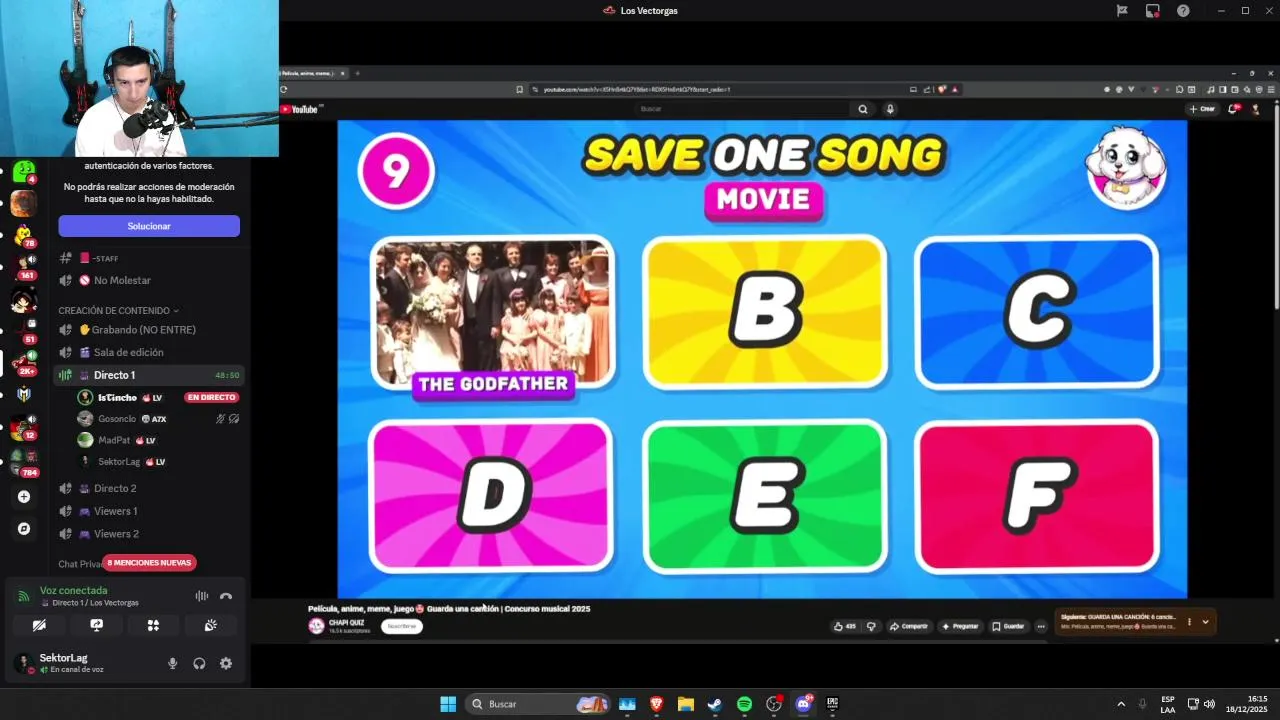1280x720 pixels.
Task: Open Discover servers compass icon
Action: (x=23, y=528)
